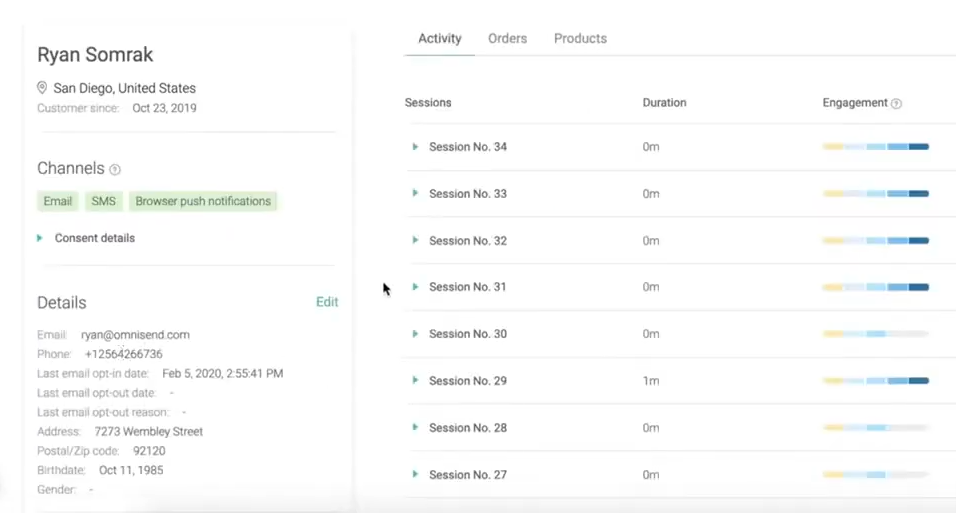This screenshot has width=956, height=513.
Task: Switch to the Orders tab
Action: [x=507, y=38]
